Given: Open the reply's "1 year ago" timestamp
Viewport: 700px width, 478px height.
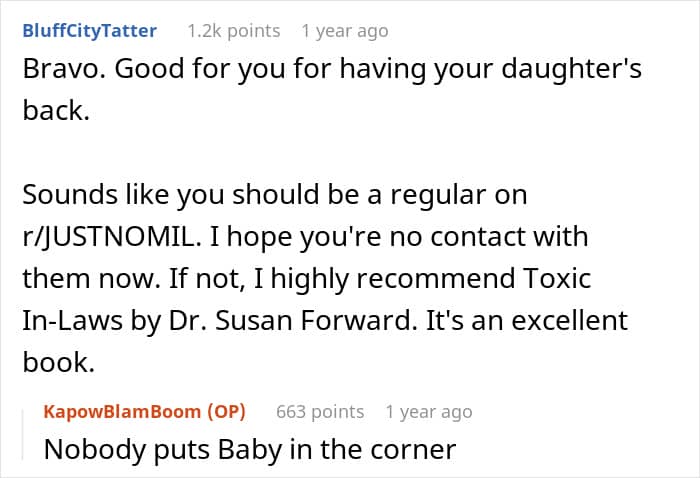Looking at the screenshot, I should 428,411.
